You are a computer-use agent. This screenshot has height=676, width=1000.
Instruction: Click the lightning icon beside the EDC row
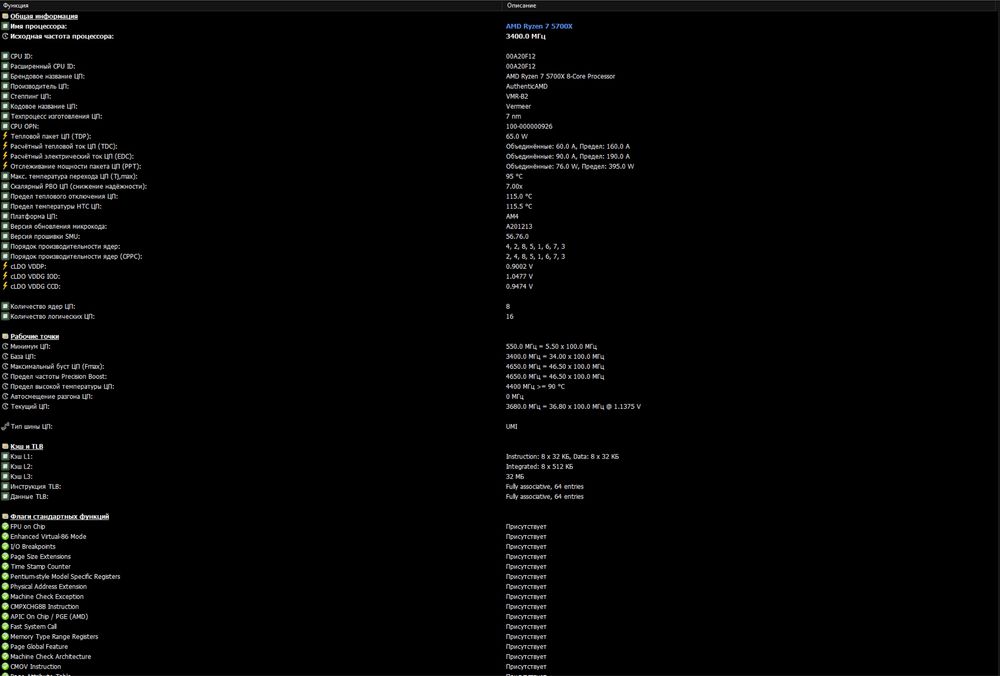tap(5, 156)
